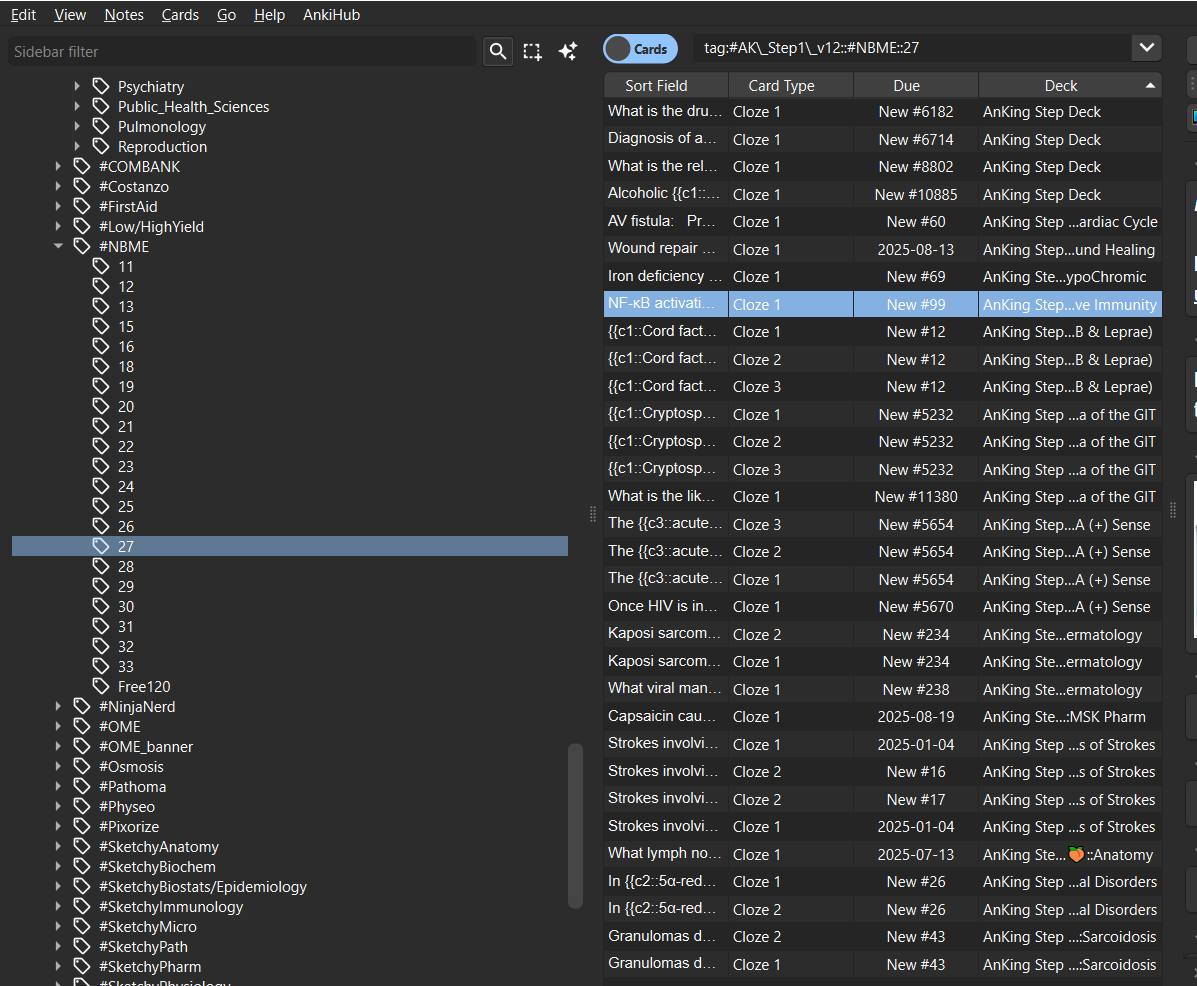Screen dimensions: 1197x986
Task: Click the tag icon next to #SketchyMicro
Action: tap(82, 926)
